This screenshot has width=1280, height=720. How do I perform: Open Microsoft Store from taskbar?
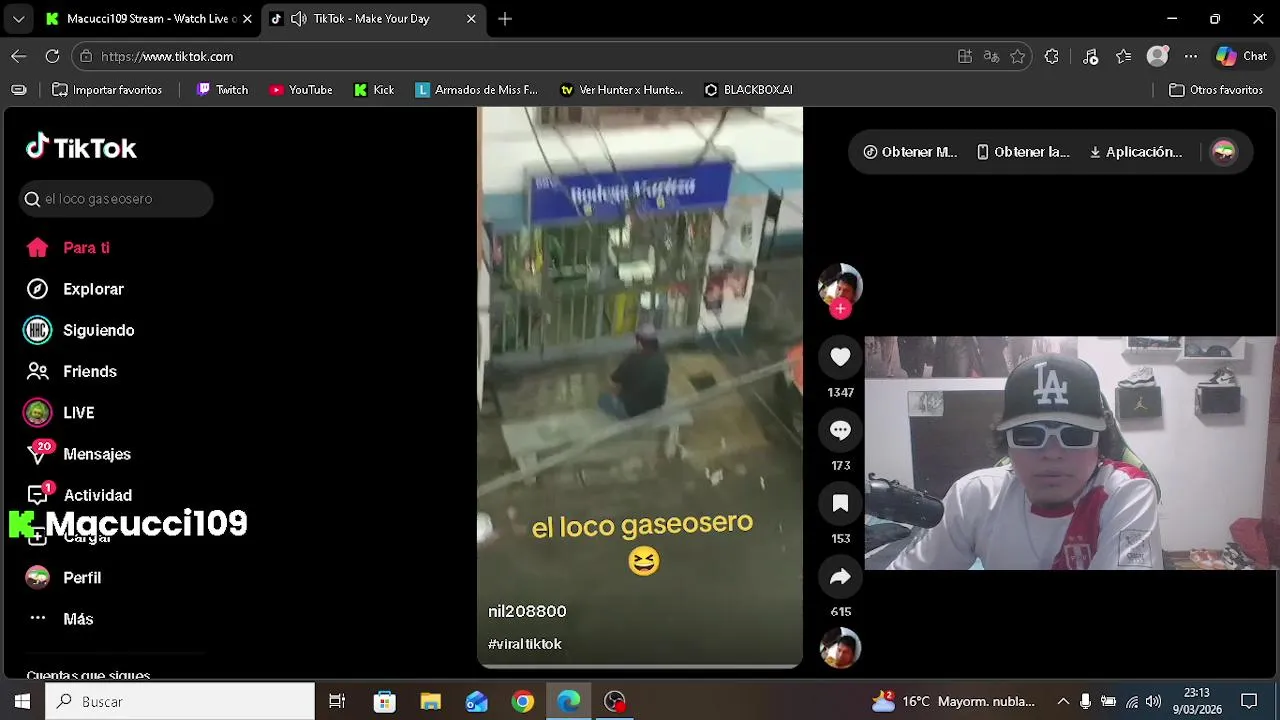tap(384, 701)
